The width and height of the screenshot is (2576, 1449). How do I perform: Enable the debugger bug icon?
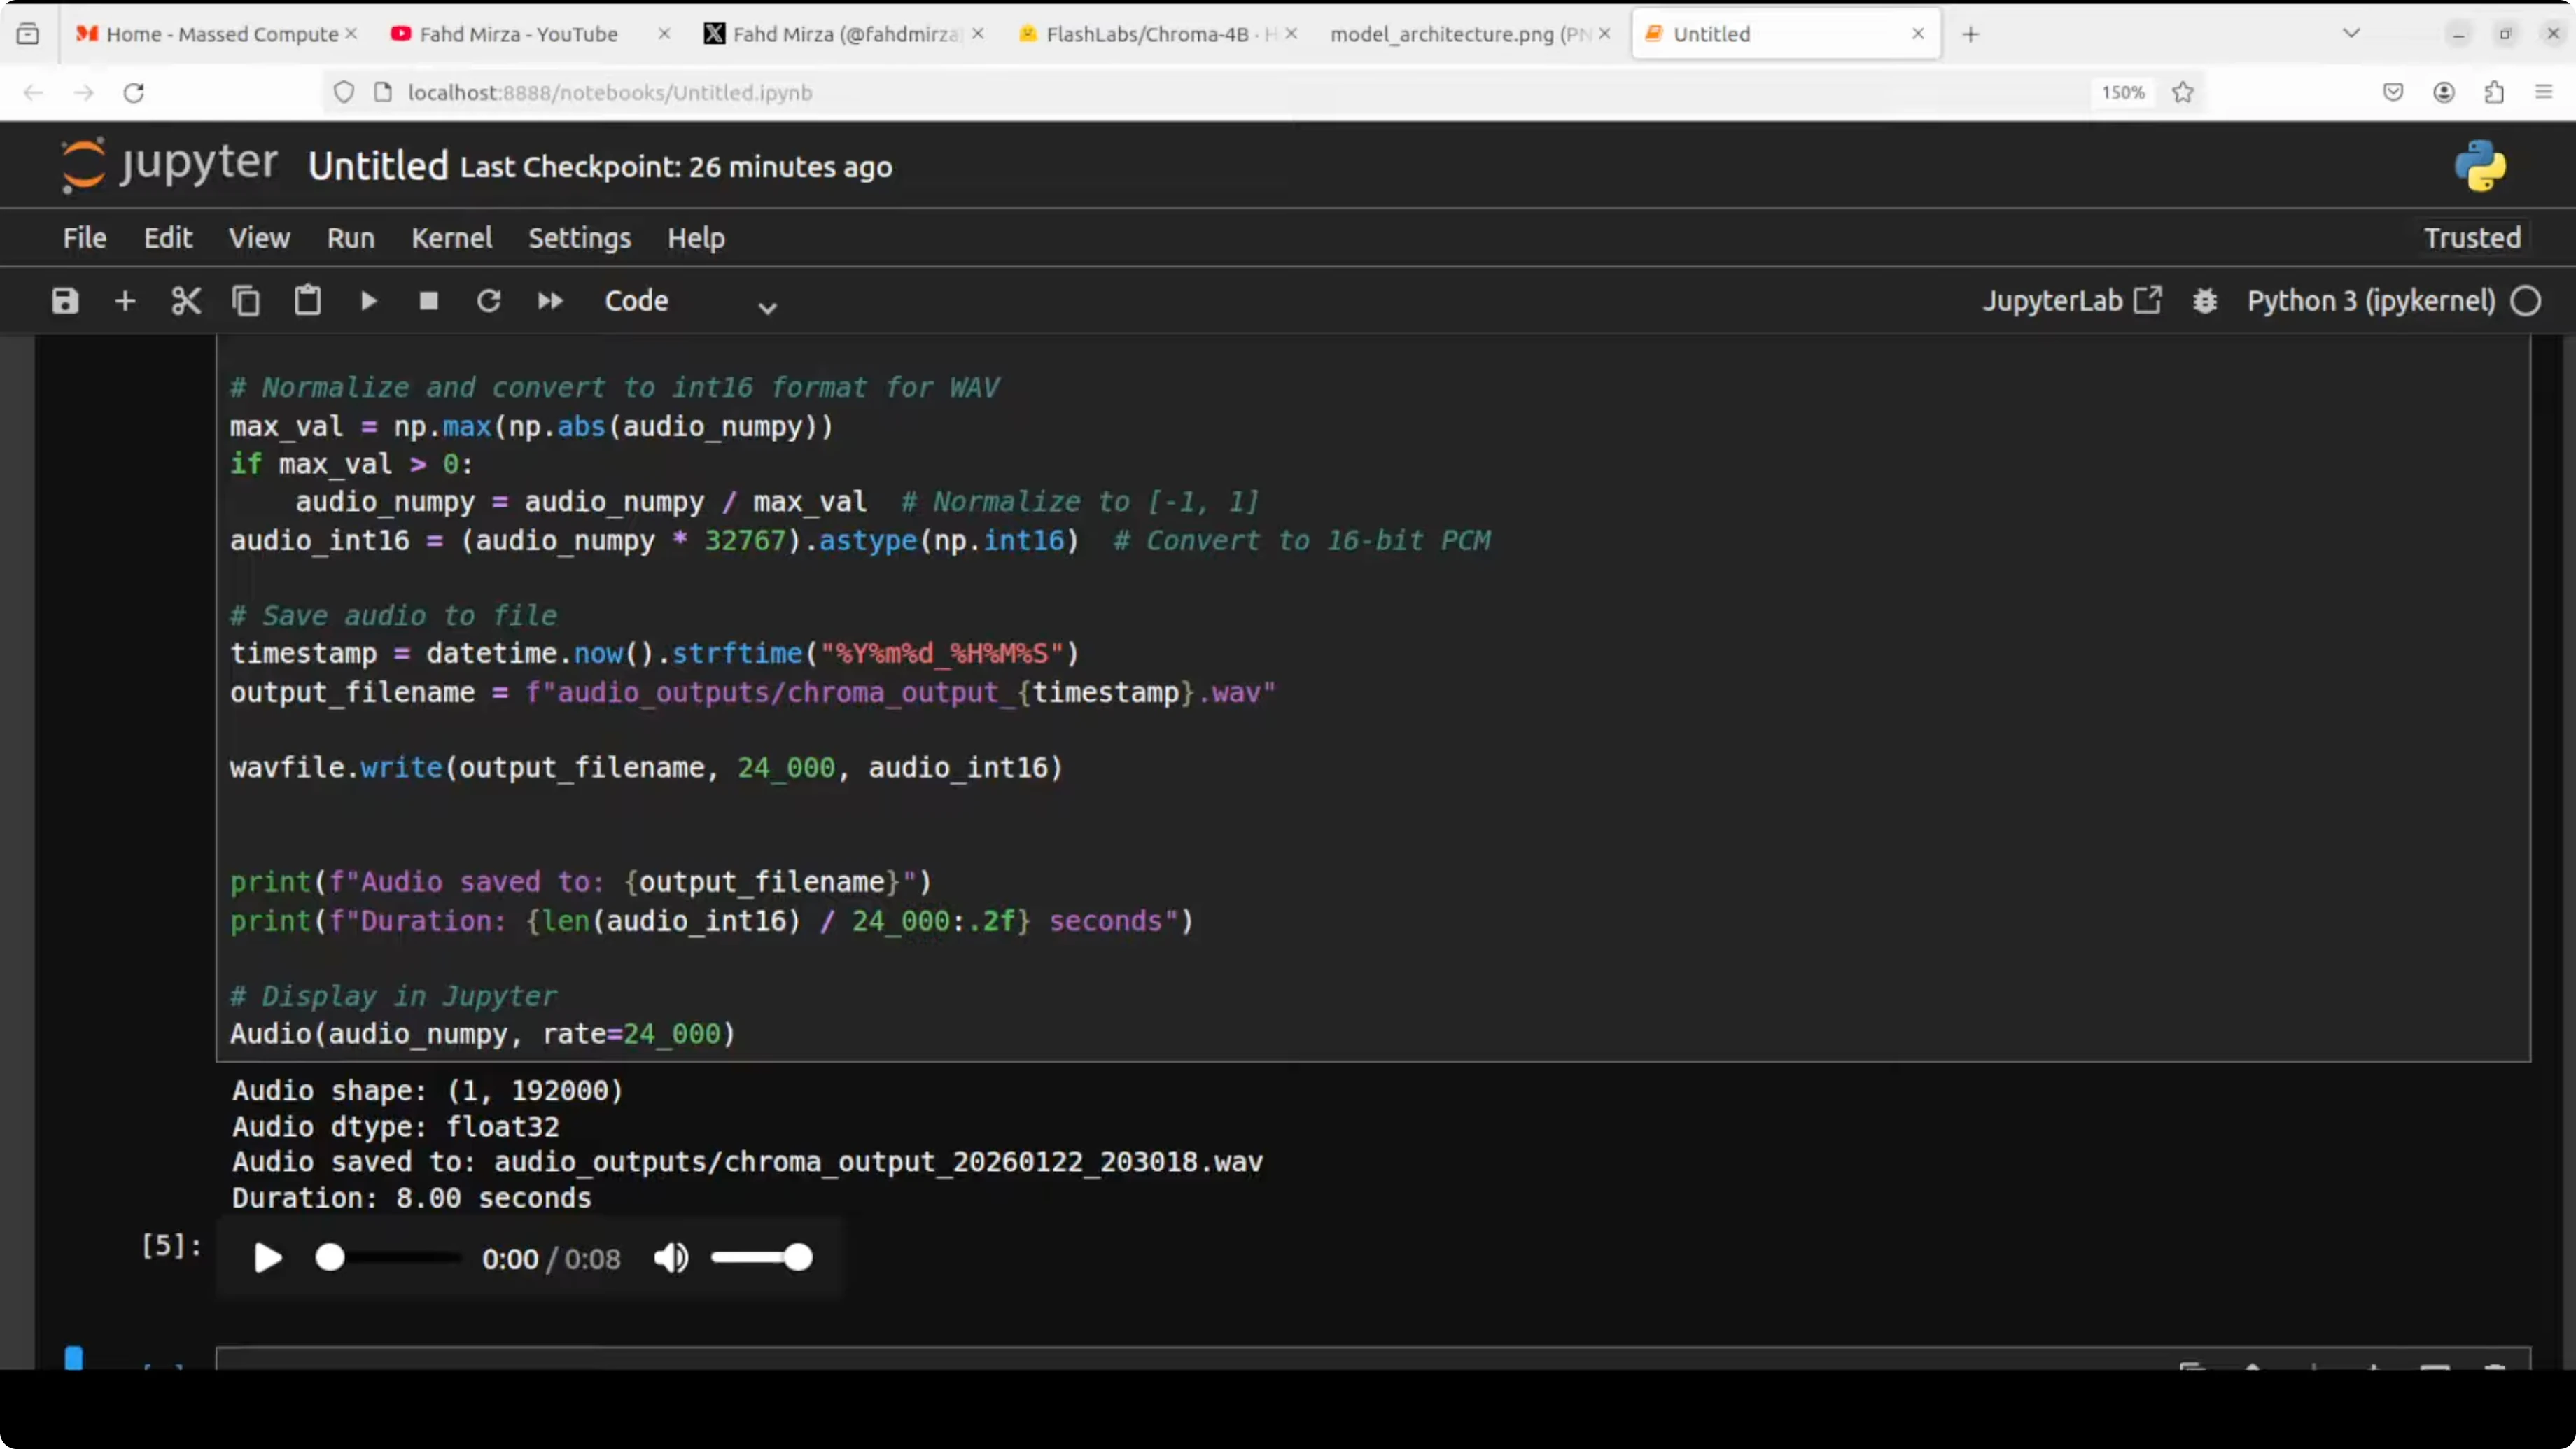pos(2205,301)
